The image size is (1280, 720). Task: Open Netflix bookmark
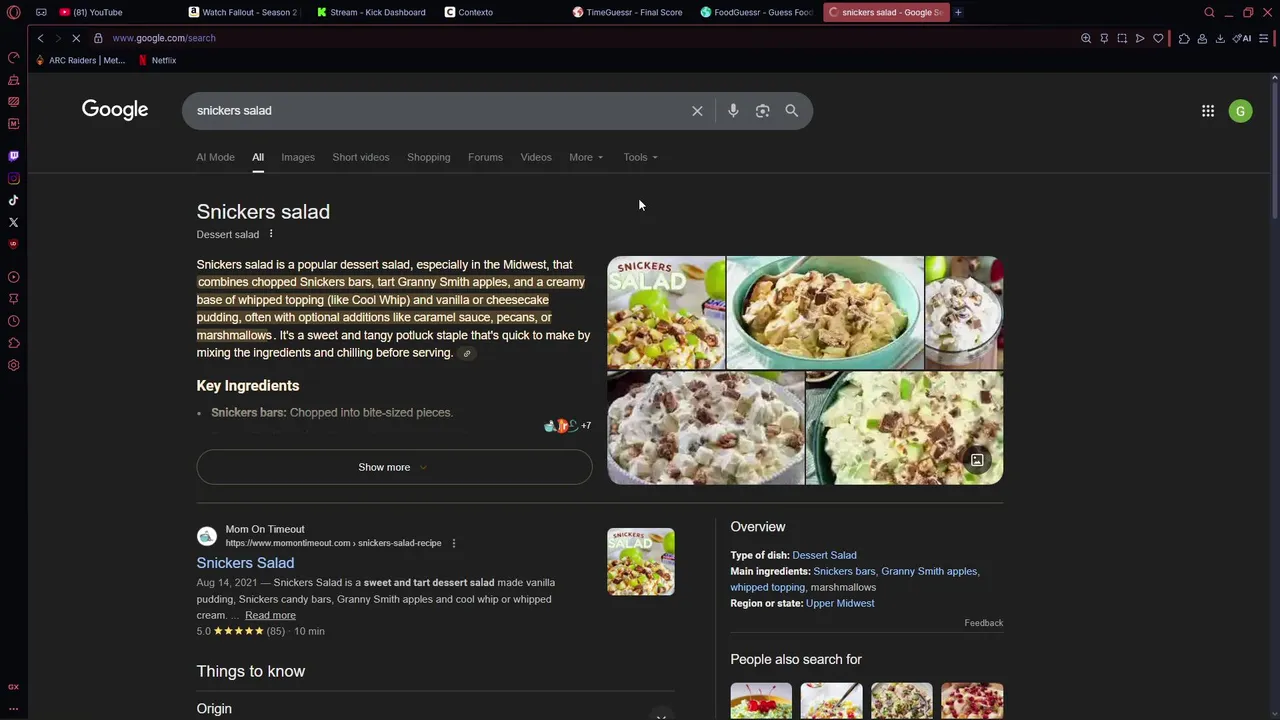(157, 60)
